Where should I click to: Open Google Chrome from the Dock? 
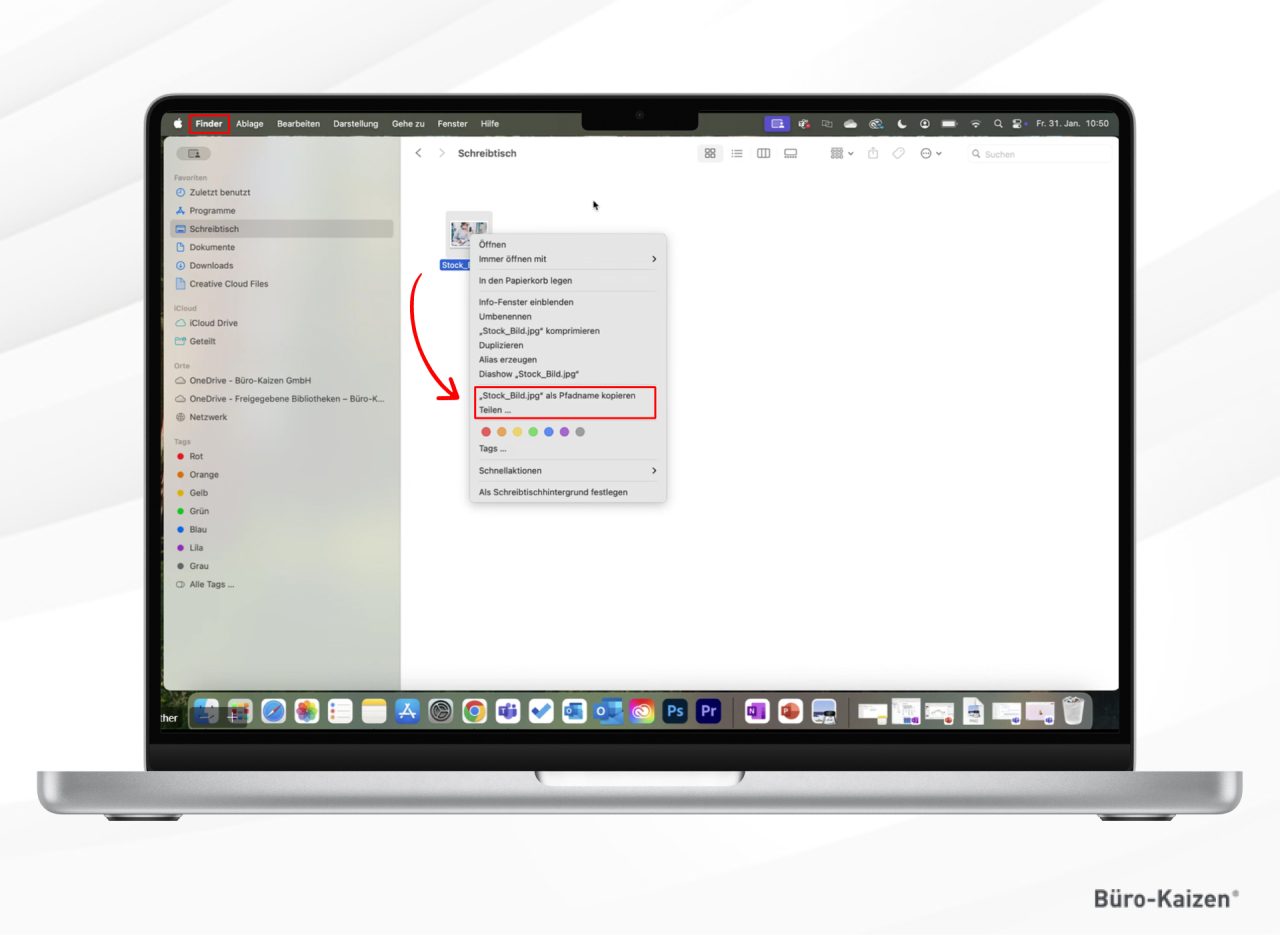(x=474, y=711)
